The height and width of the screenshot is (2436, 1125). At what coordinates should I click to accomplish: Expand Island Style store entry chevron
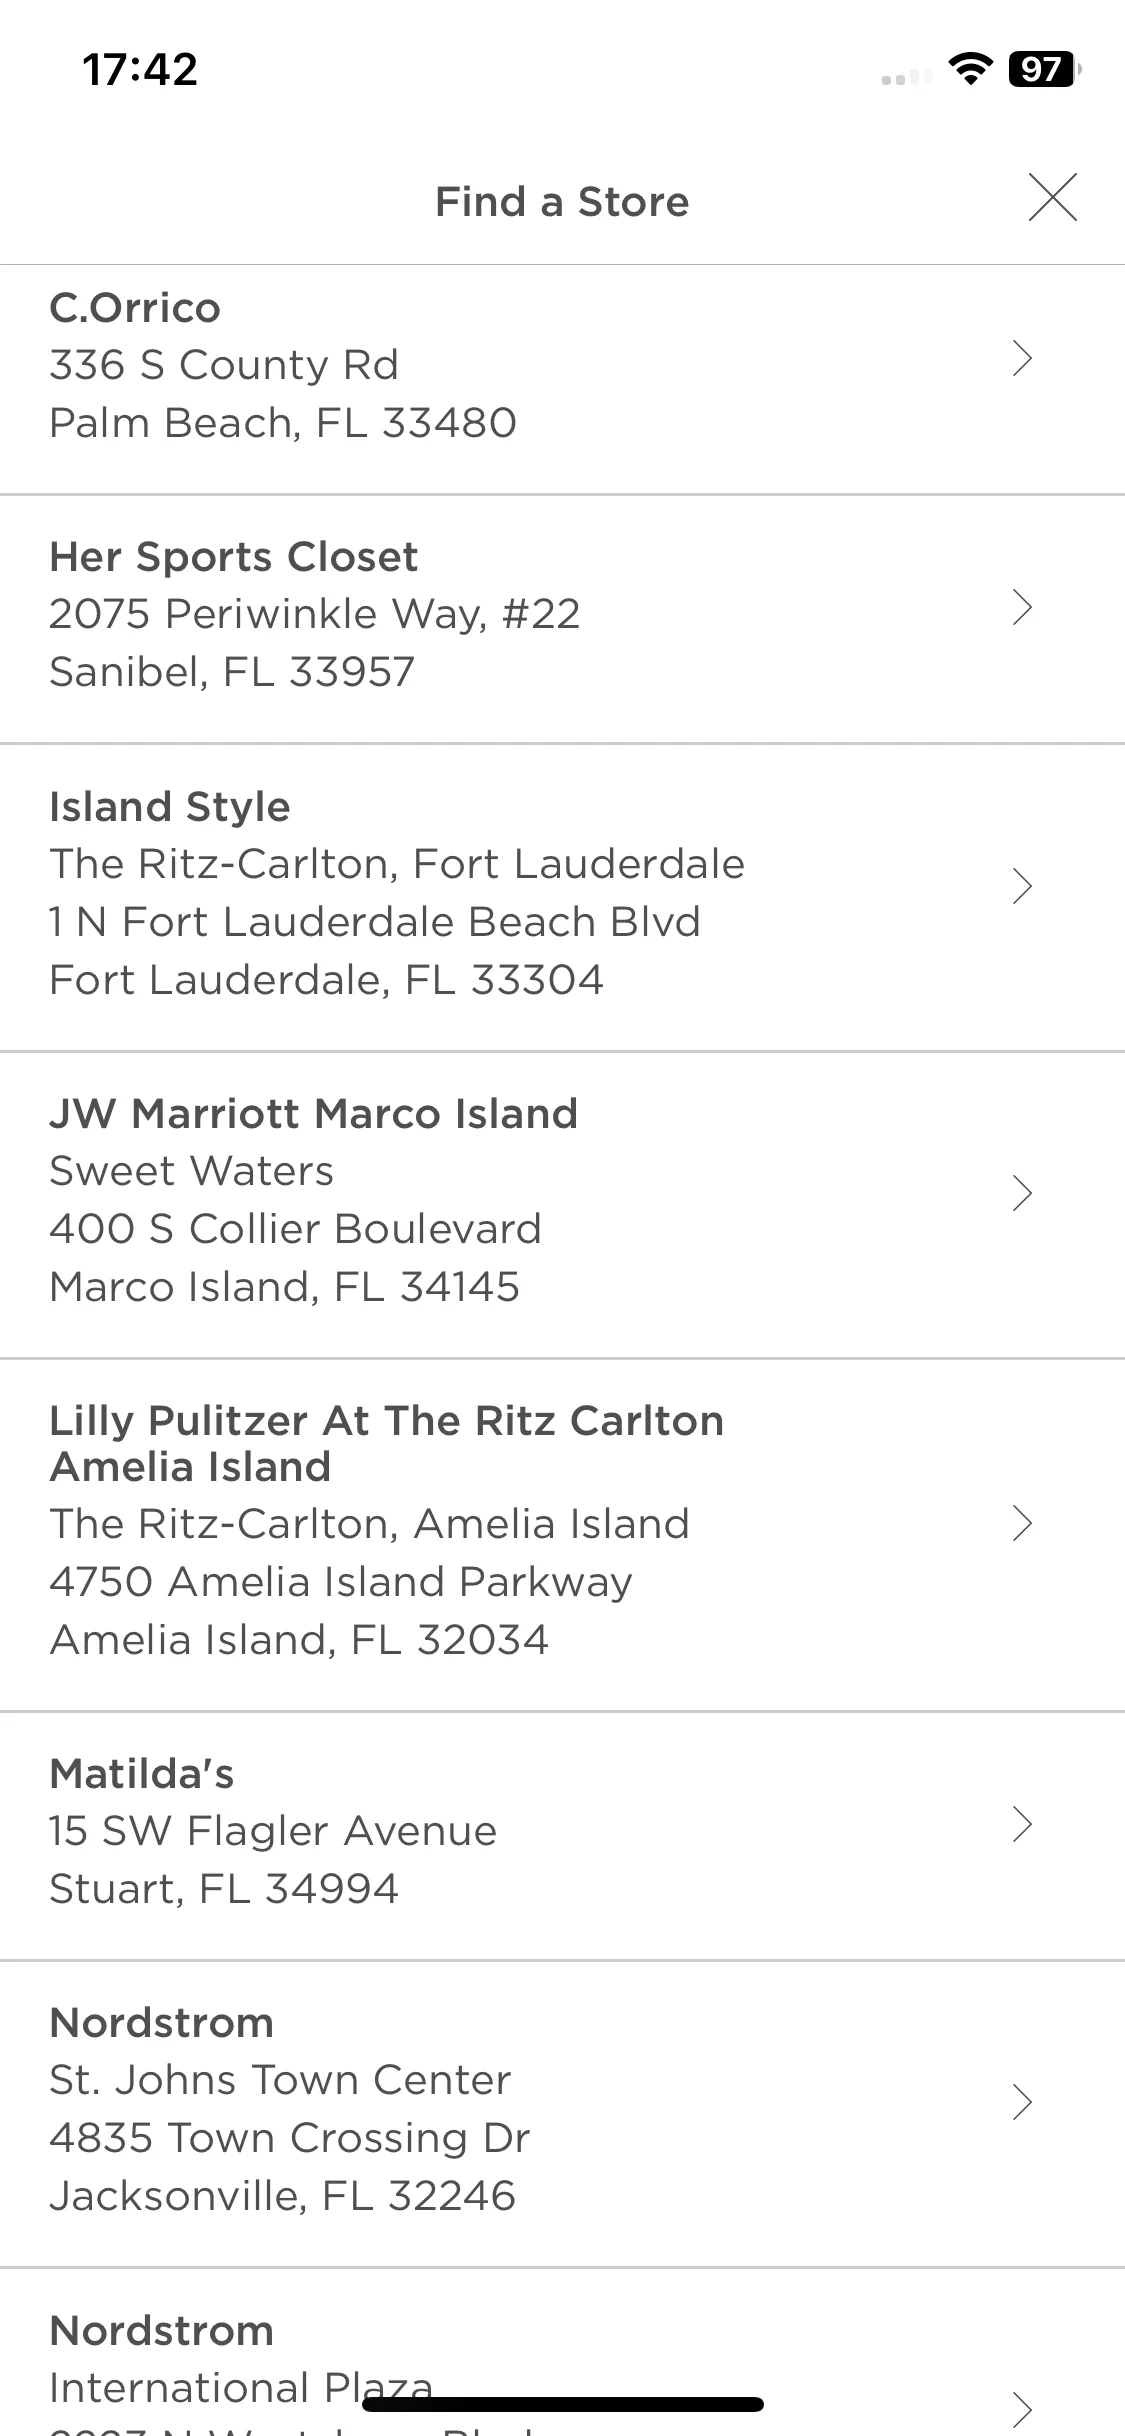coord(1021,886)
